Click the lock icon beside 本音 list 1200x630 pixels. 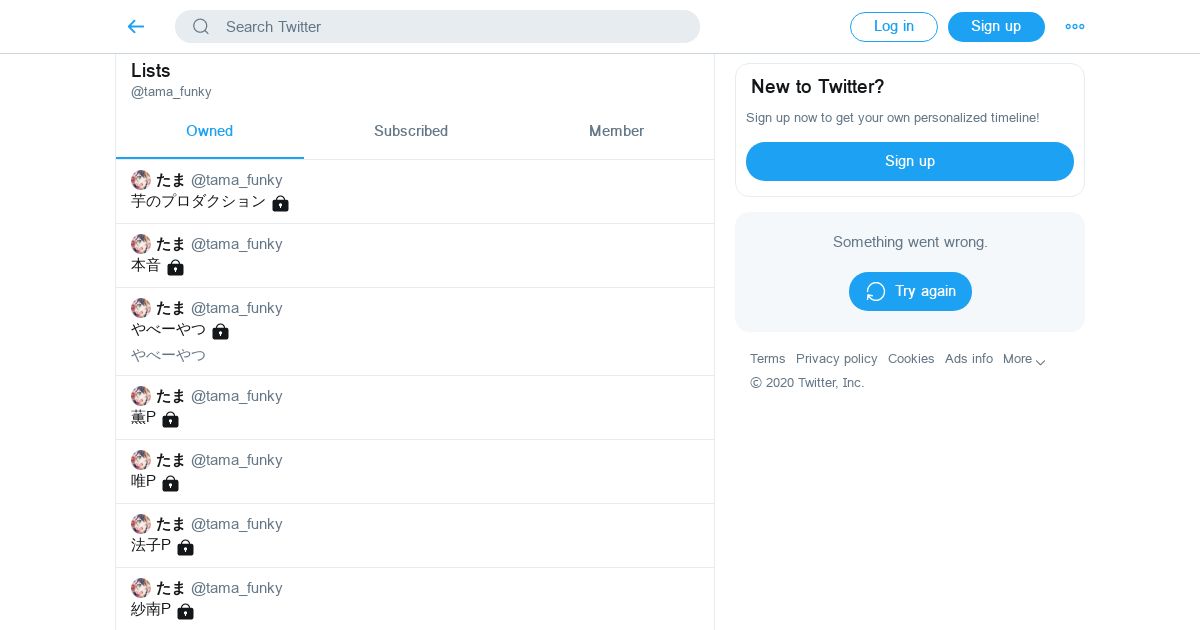click(175, 267)
